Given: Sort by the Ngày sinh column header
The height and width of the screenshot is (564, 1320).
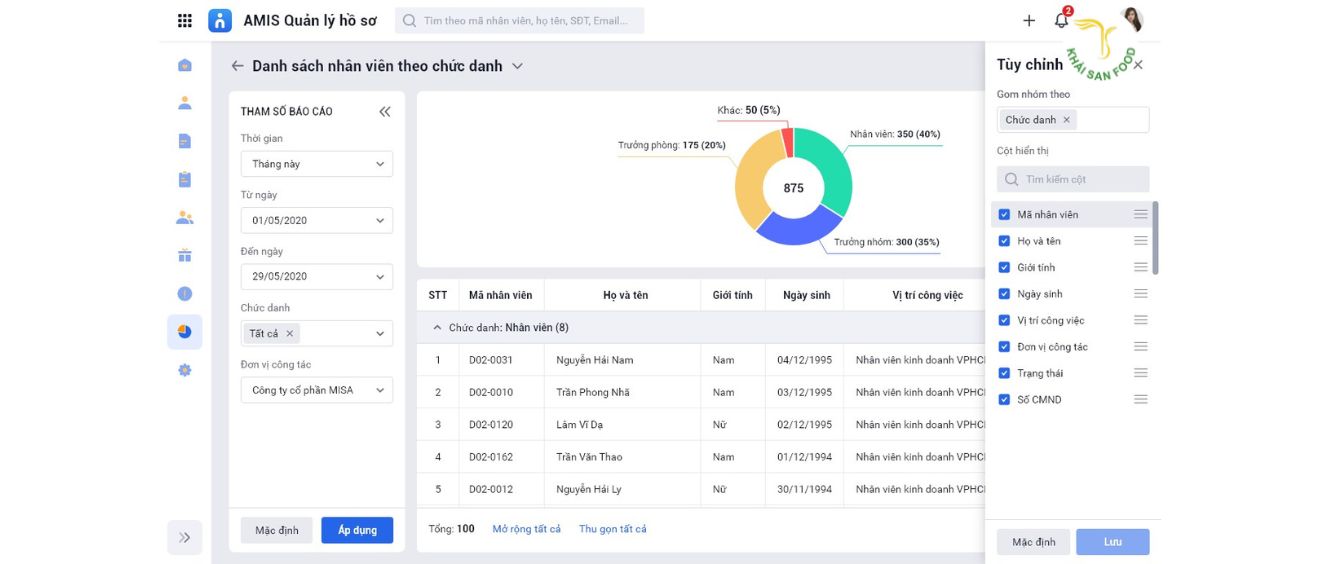Looking at the screenshot, I should point(806,295).
